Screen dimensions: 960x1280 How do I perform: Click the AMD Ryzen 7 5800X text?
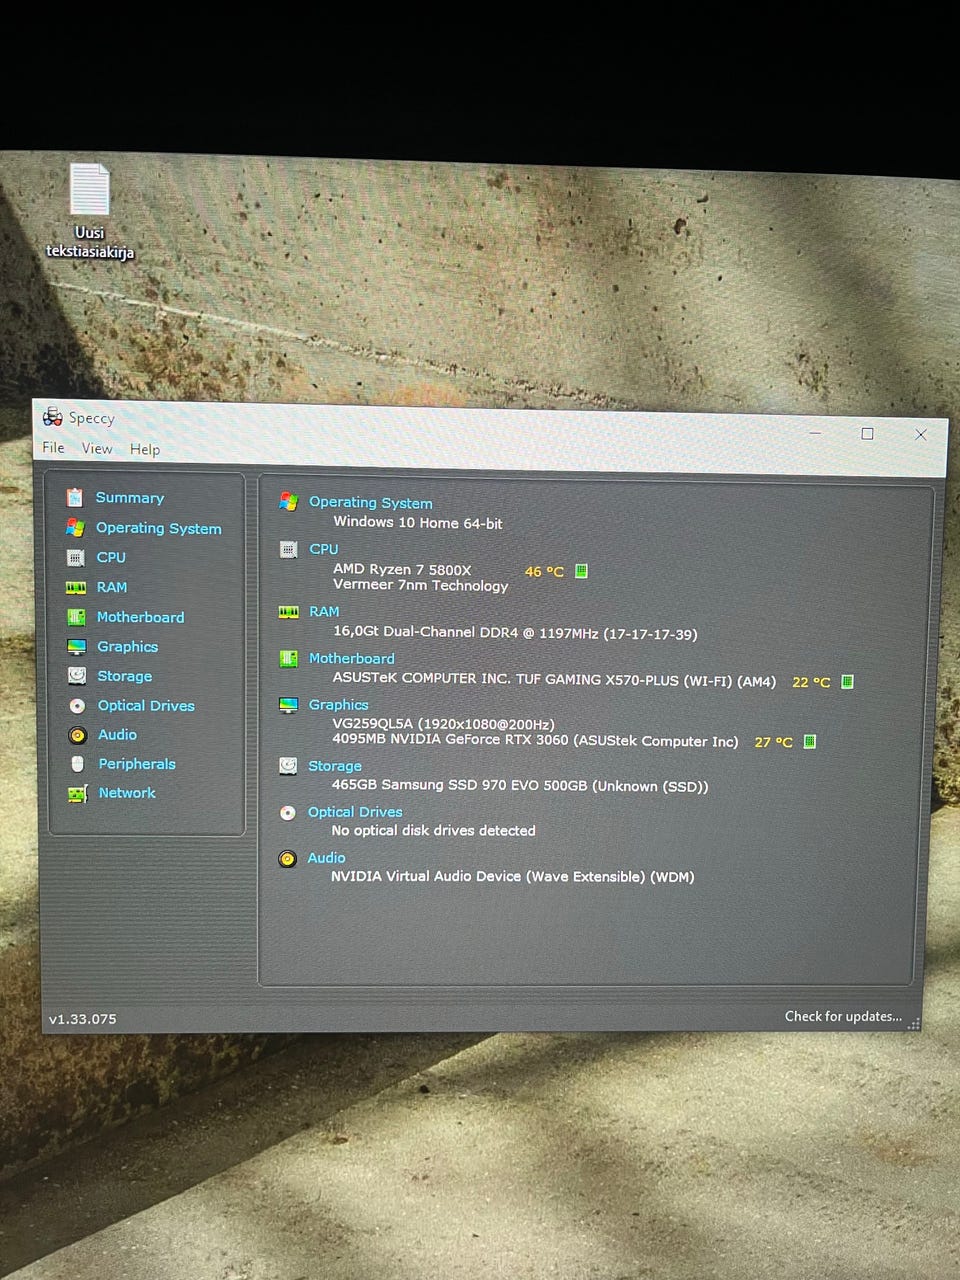(x=402, y=569)
